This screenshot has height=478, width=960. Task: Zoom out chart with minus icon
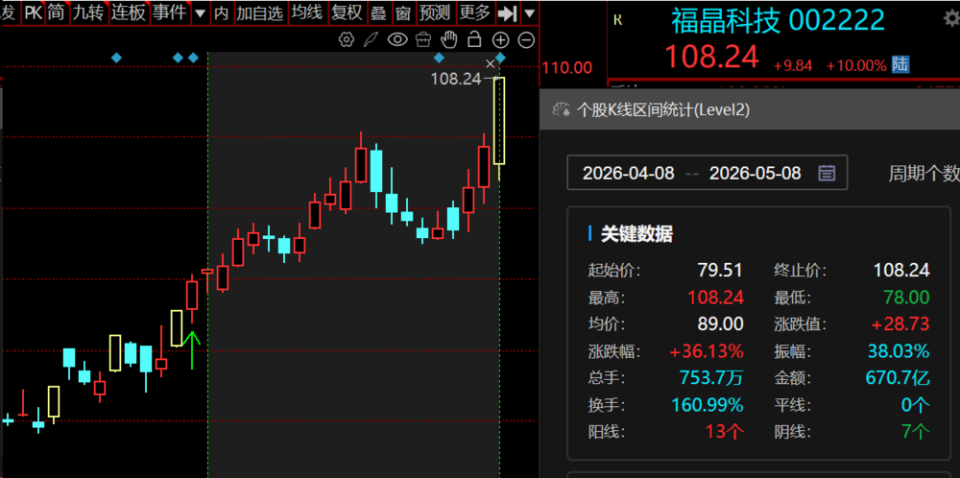point(526,40)
